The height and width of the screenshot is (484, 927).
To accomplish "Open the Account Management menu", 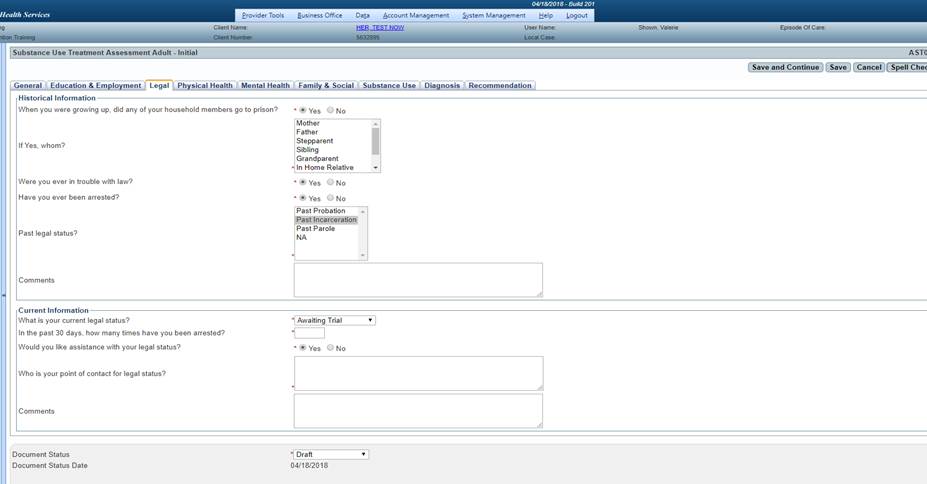I will point(415,16).
